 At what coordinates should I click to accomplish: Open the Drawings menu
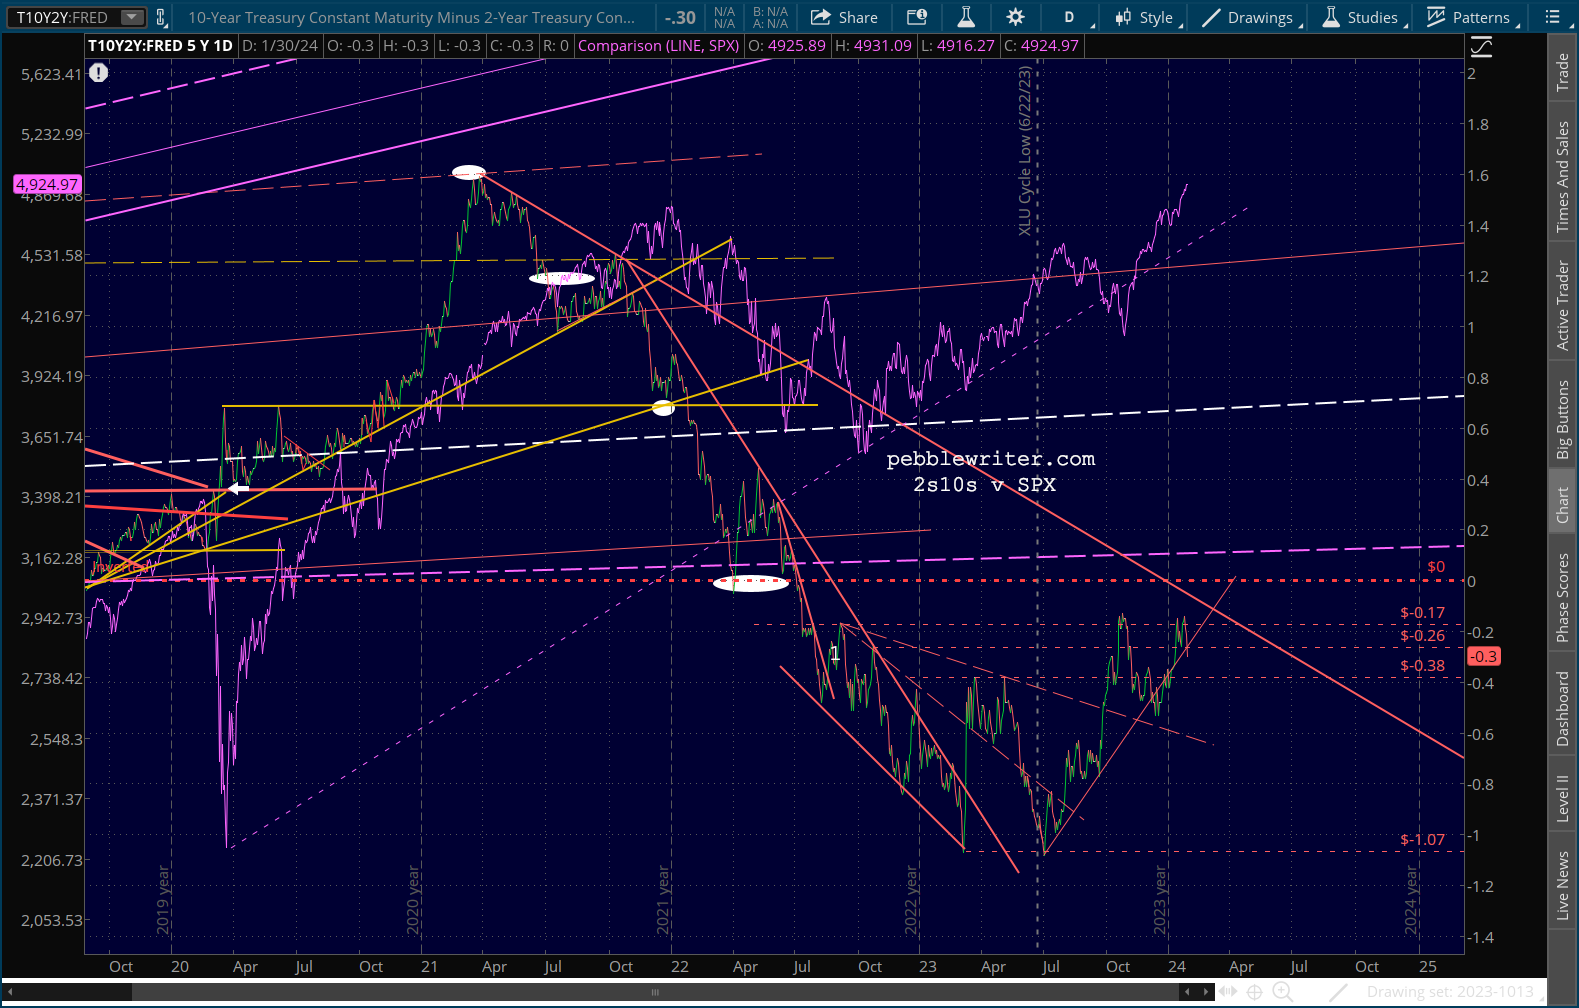pos(1250,17)
